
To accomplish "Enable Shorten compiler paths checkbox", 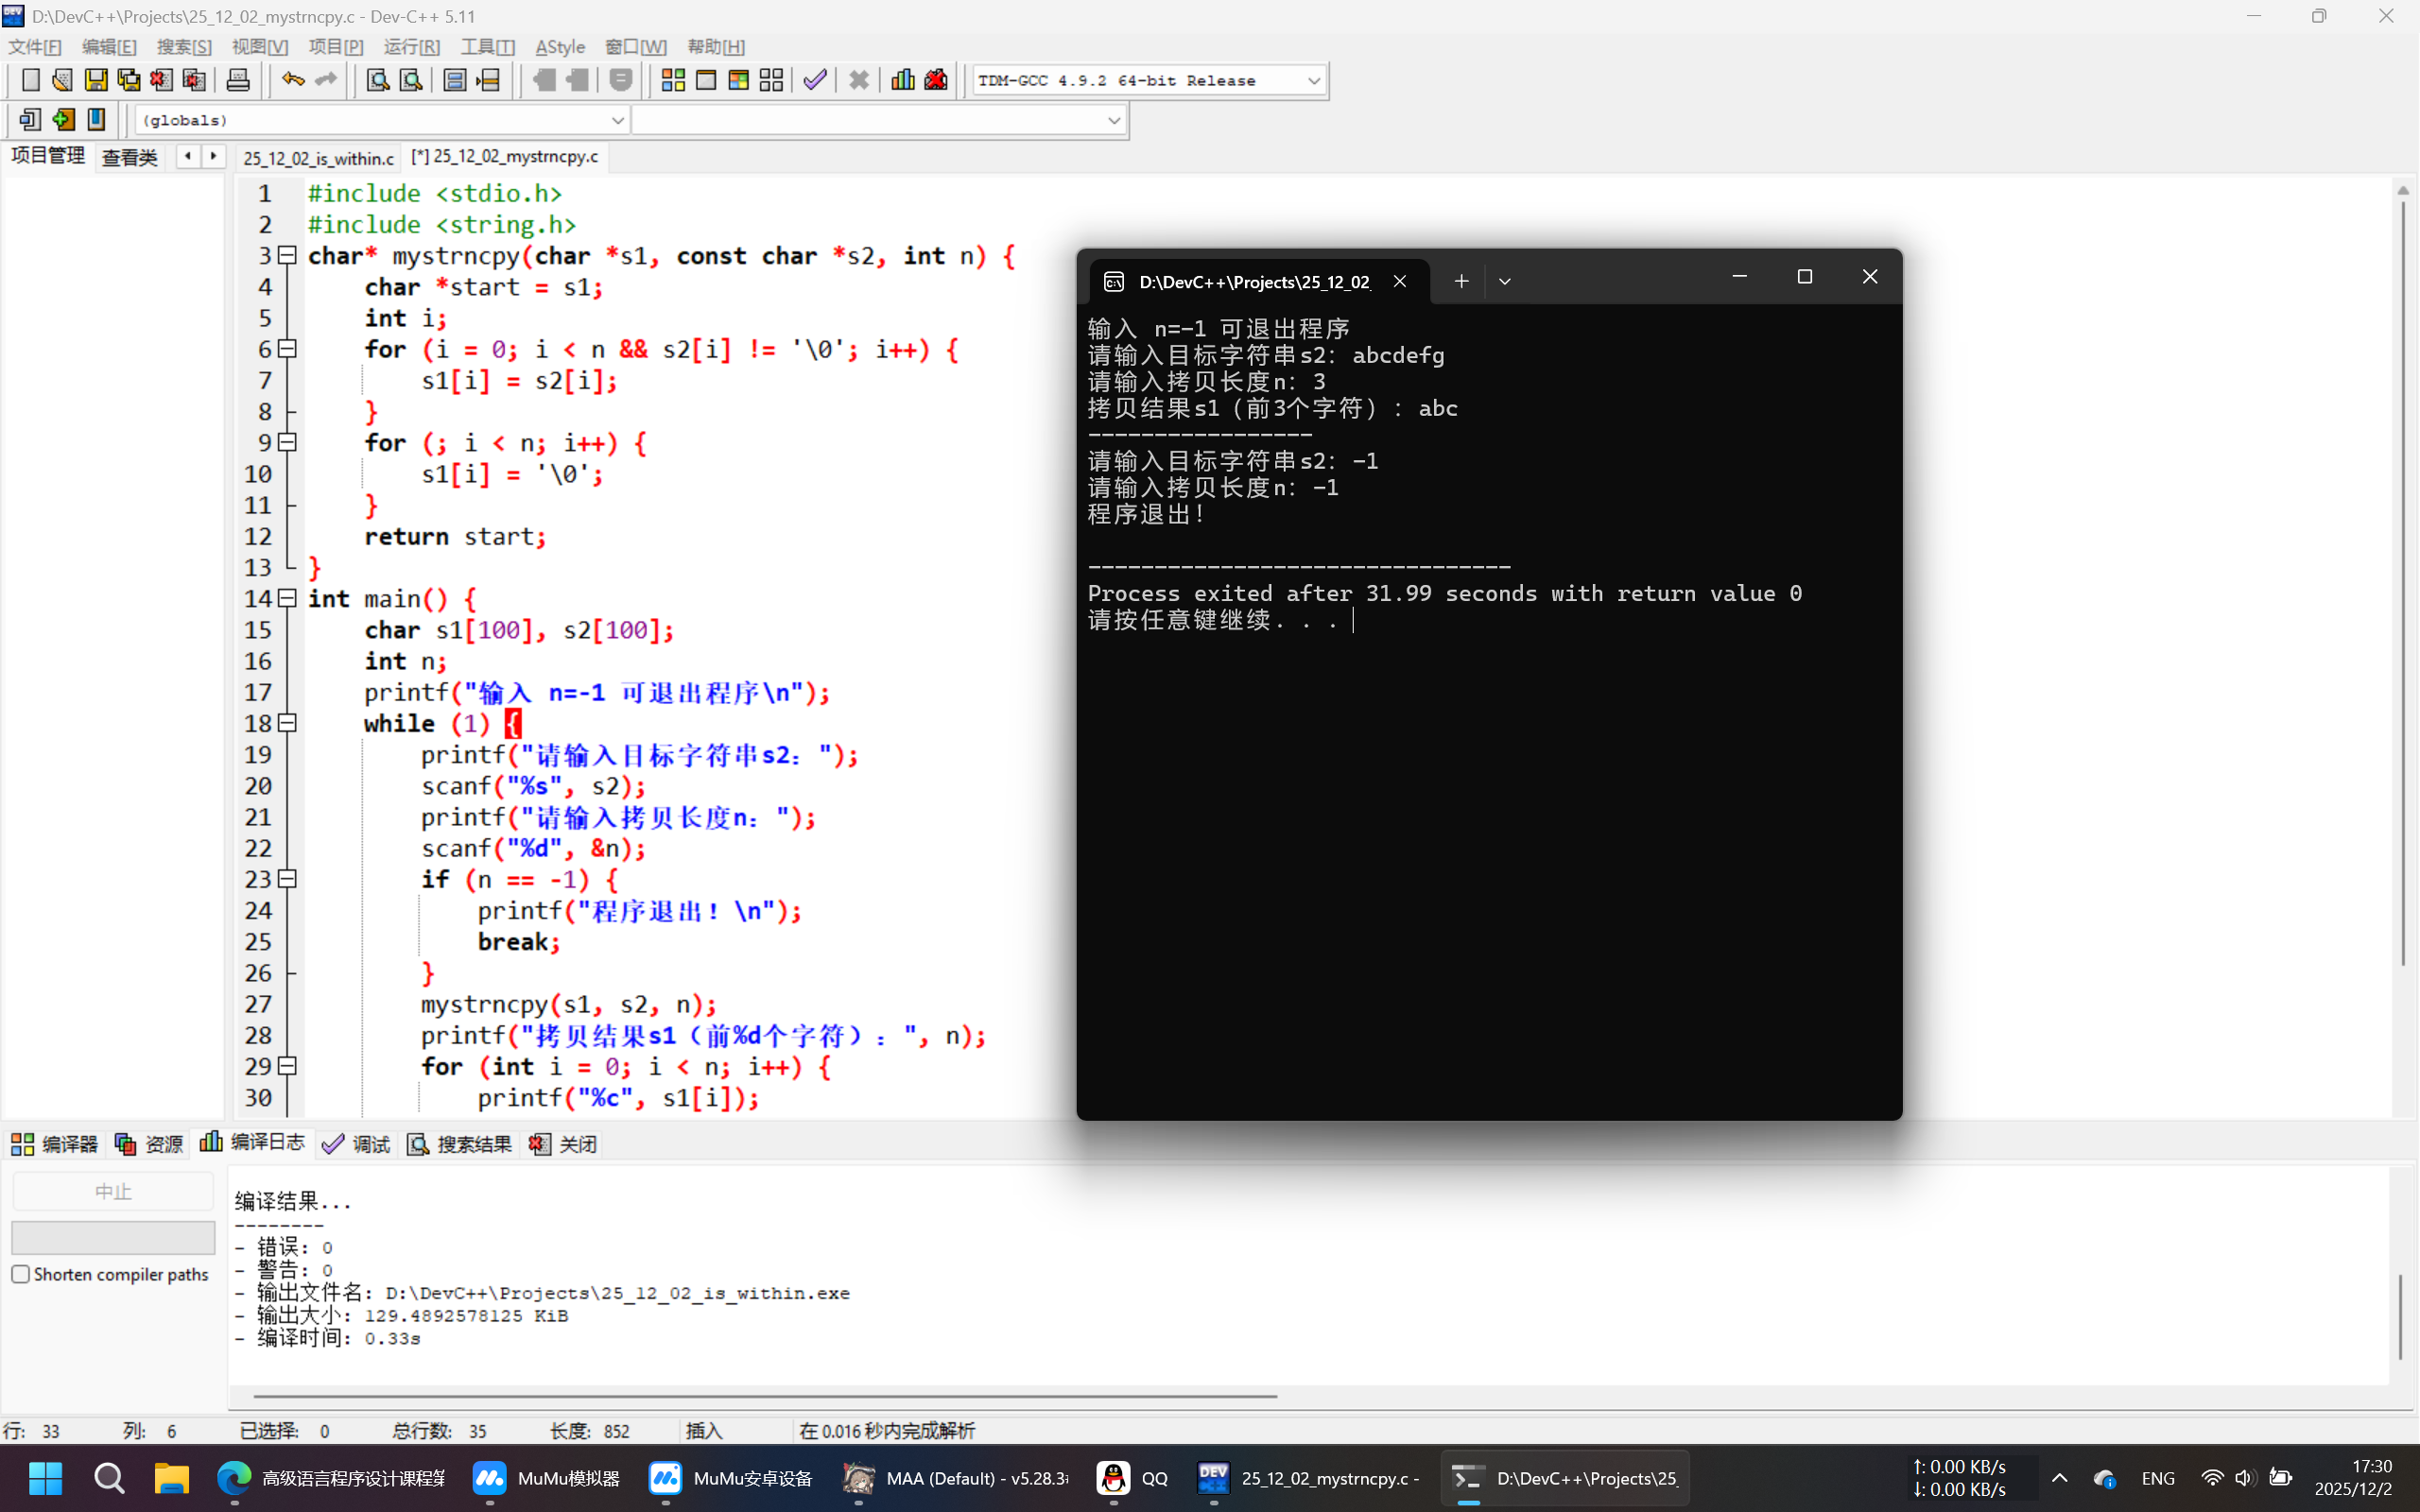I will coord(21,1274).
